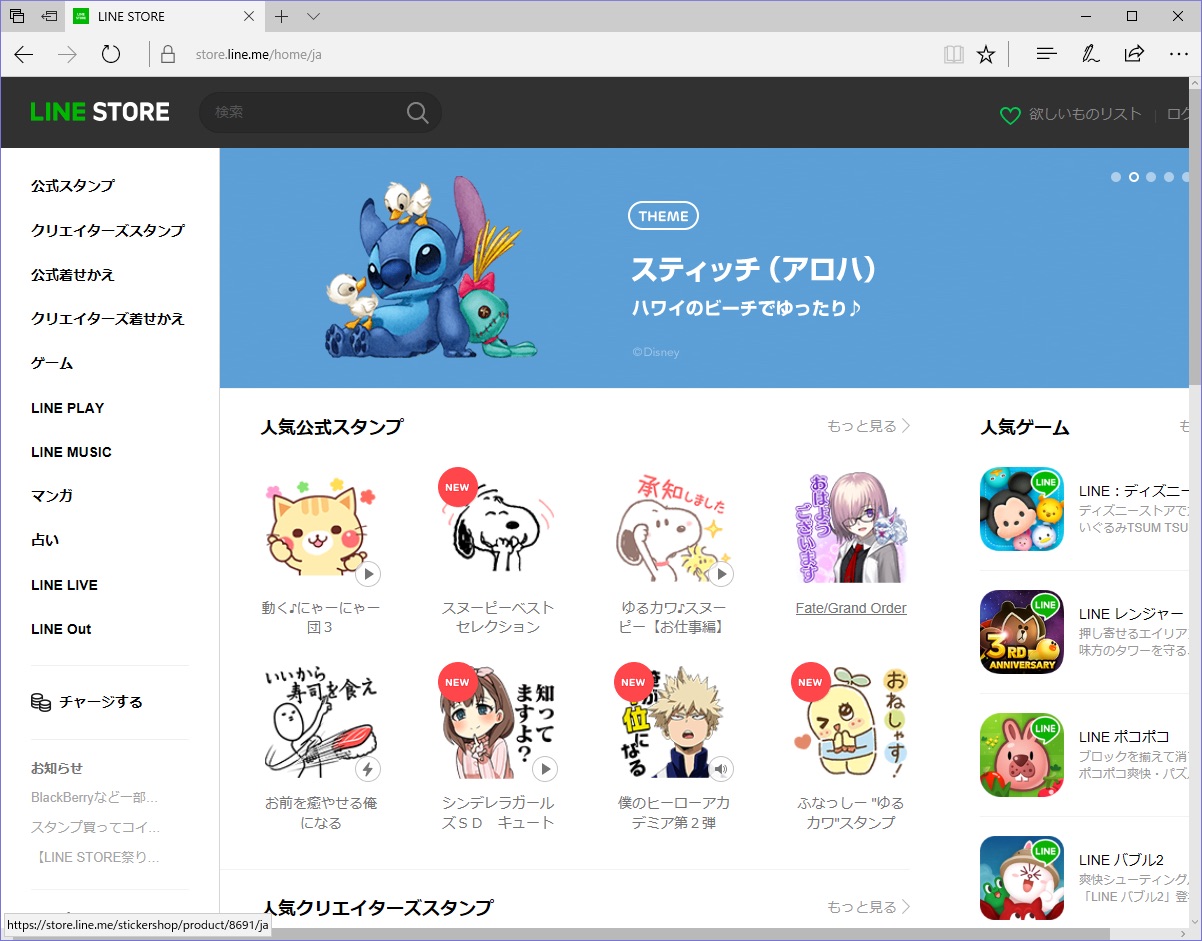The image size is (1202, 941).
Task: Open the tab preview dropdown chevron
Action: [313, 16]
